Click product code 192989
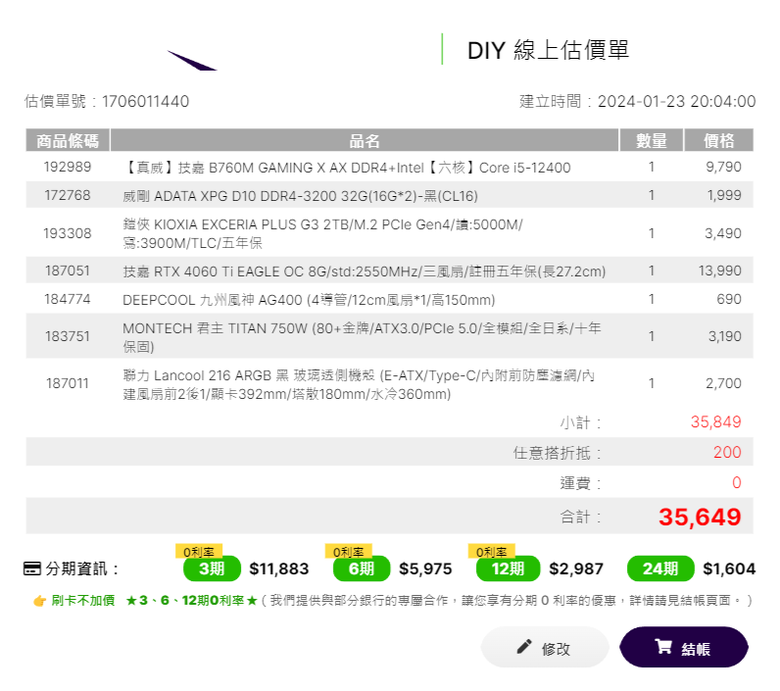 pyautogui.click(x=68, y=167)
